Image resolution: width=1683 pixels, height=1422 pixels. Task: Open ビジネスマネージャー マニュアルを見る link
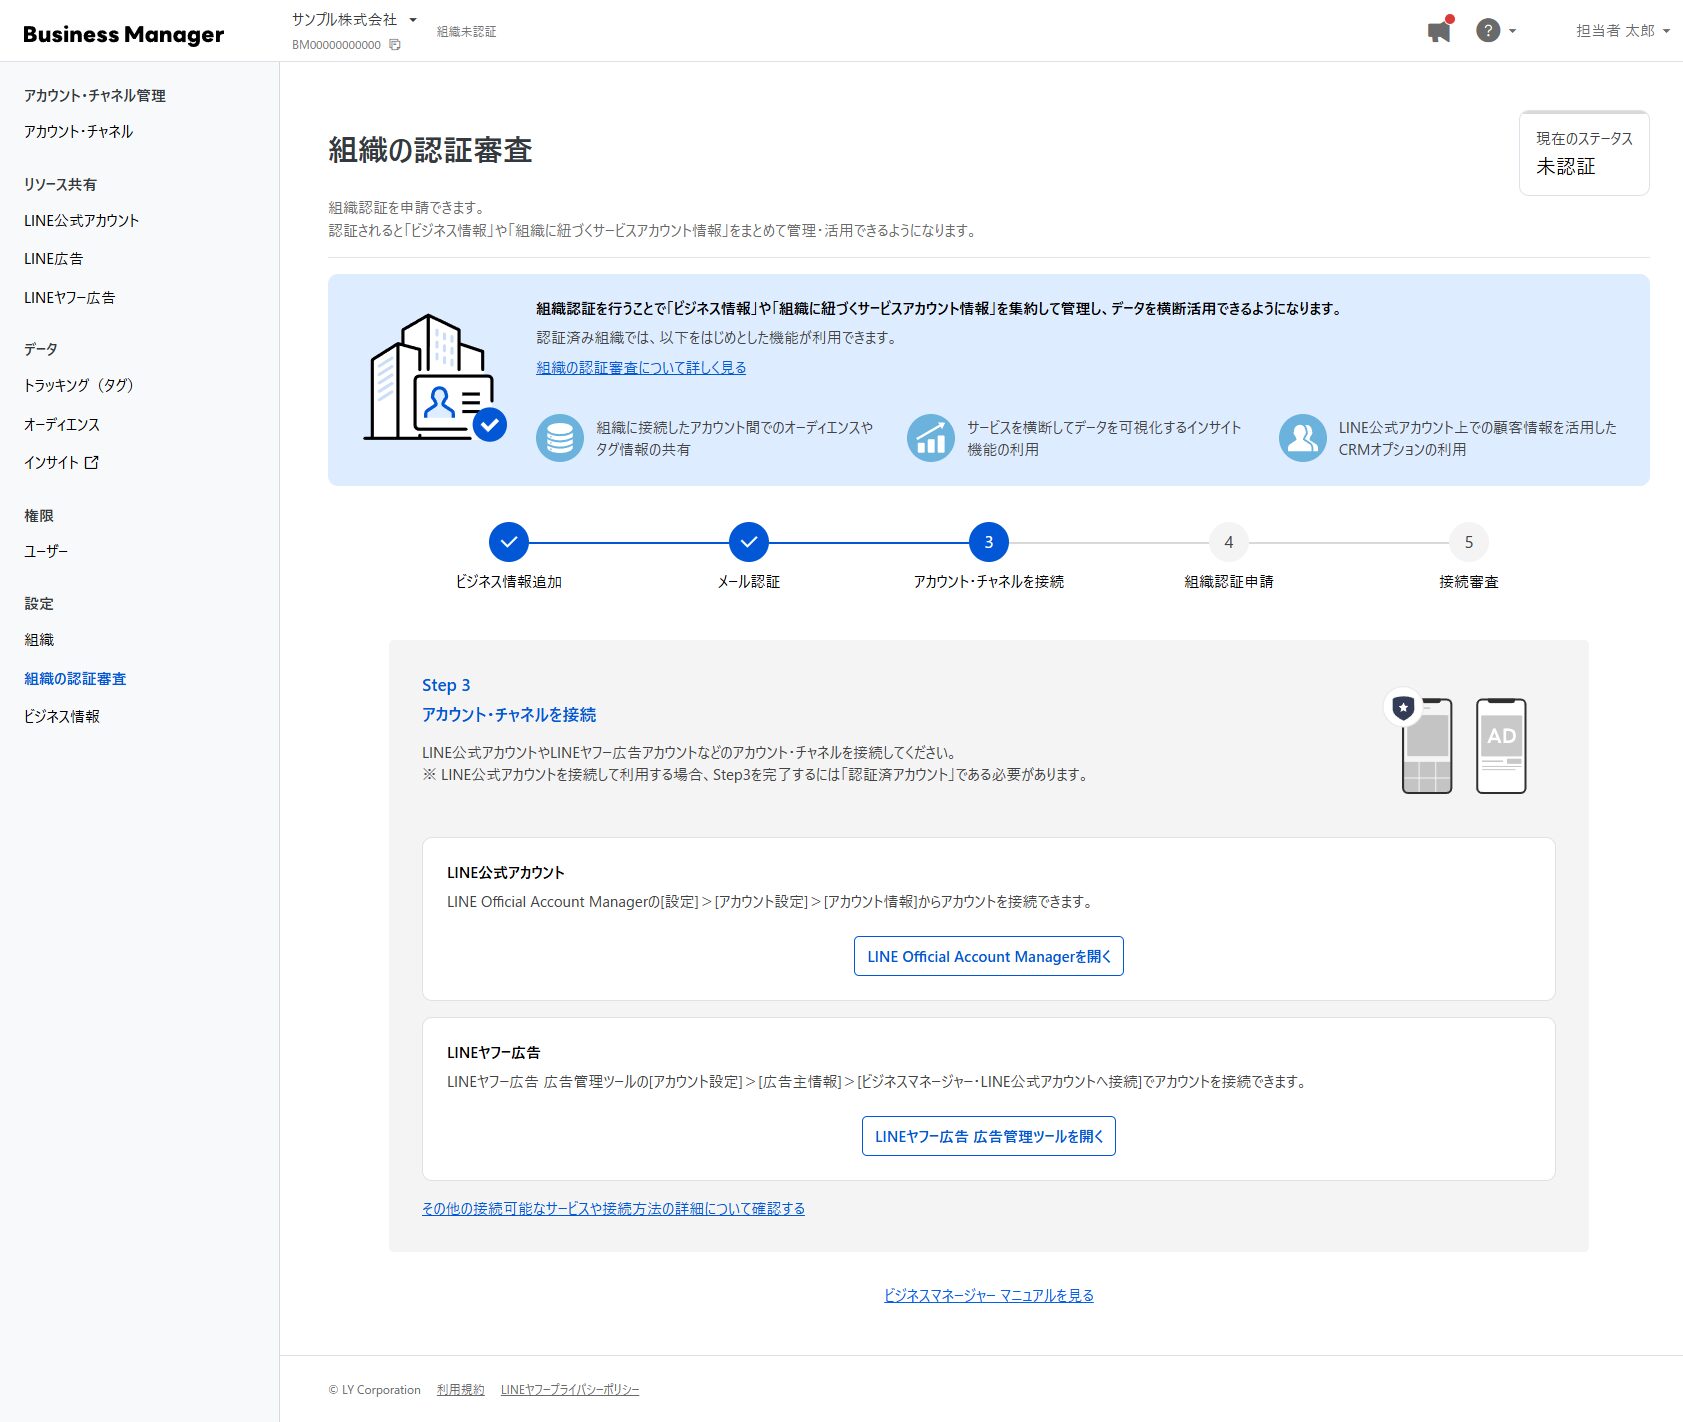tap(989, 1295)
